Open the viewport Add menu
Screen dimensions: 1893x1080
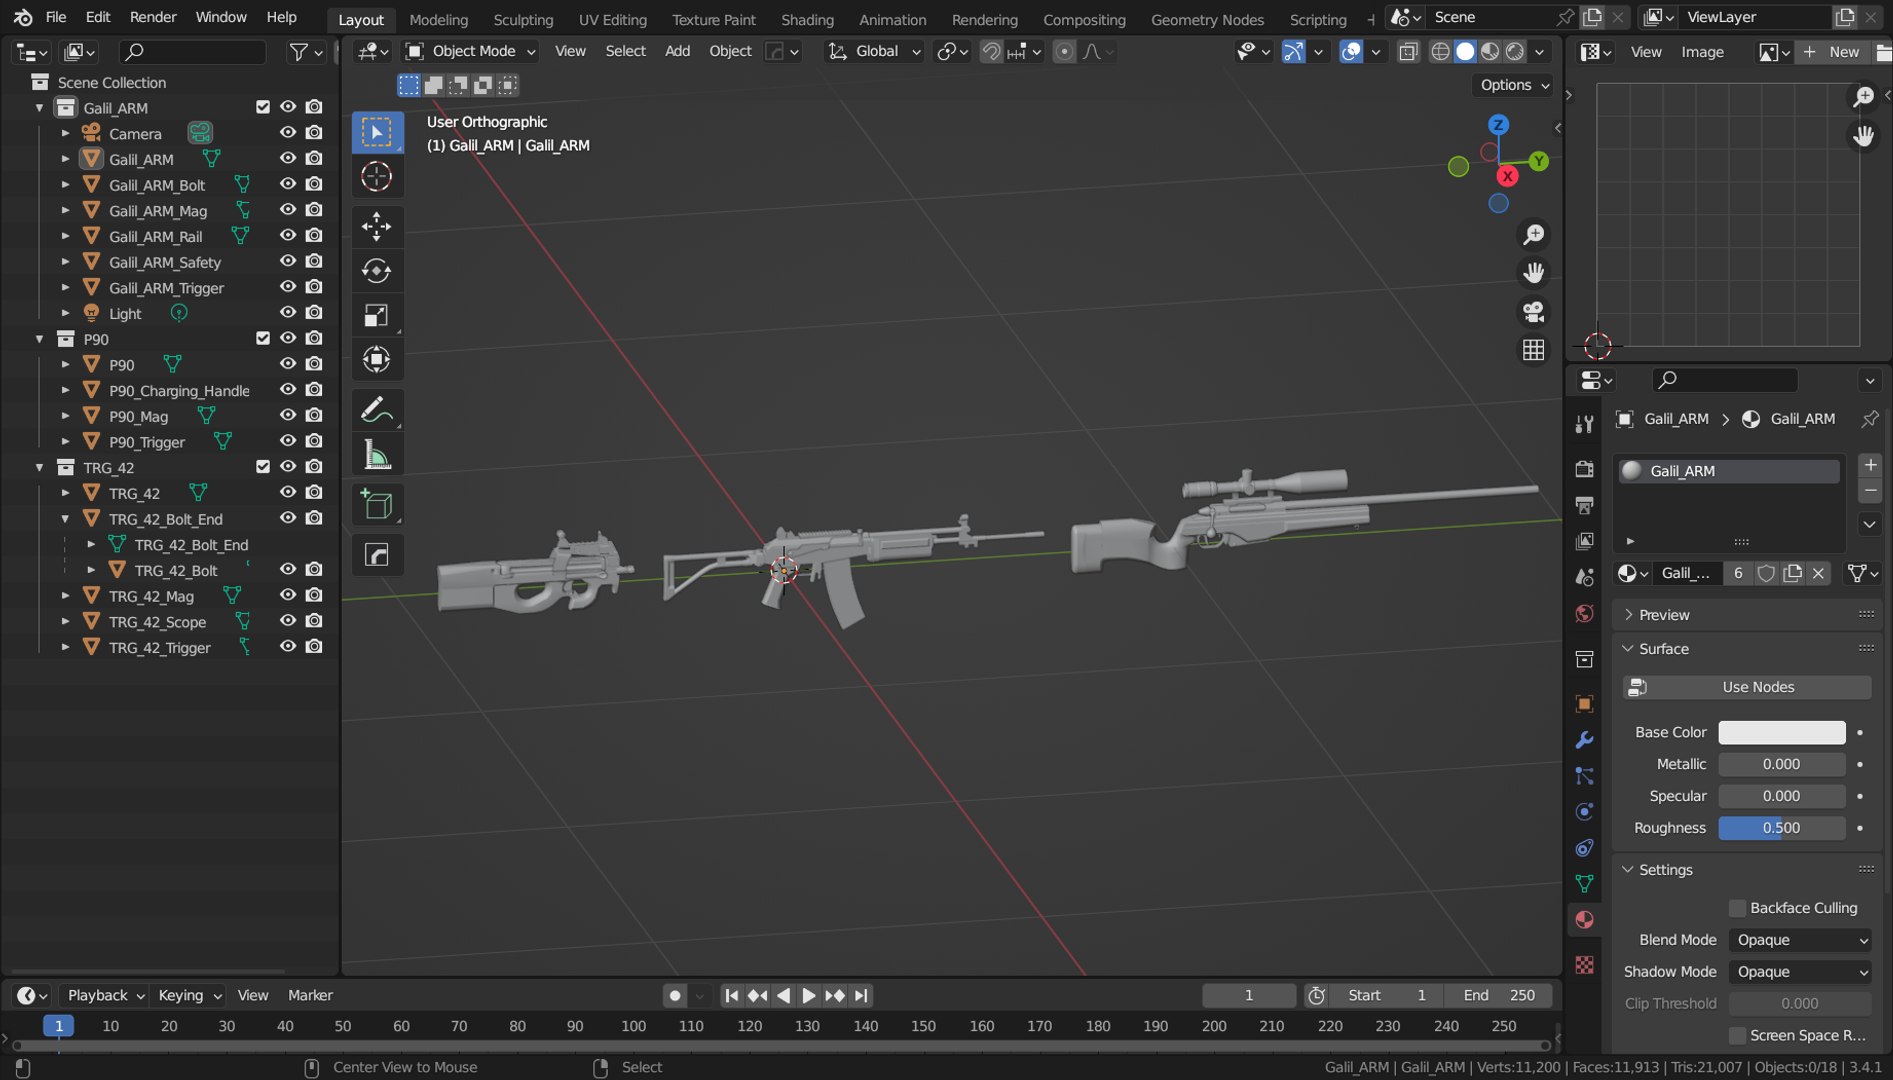677,51
